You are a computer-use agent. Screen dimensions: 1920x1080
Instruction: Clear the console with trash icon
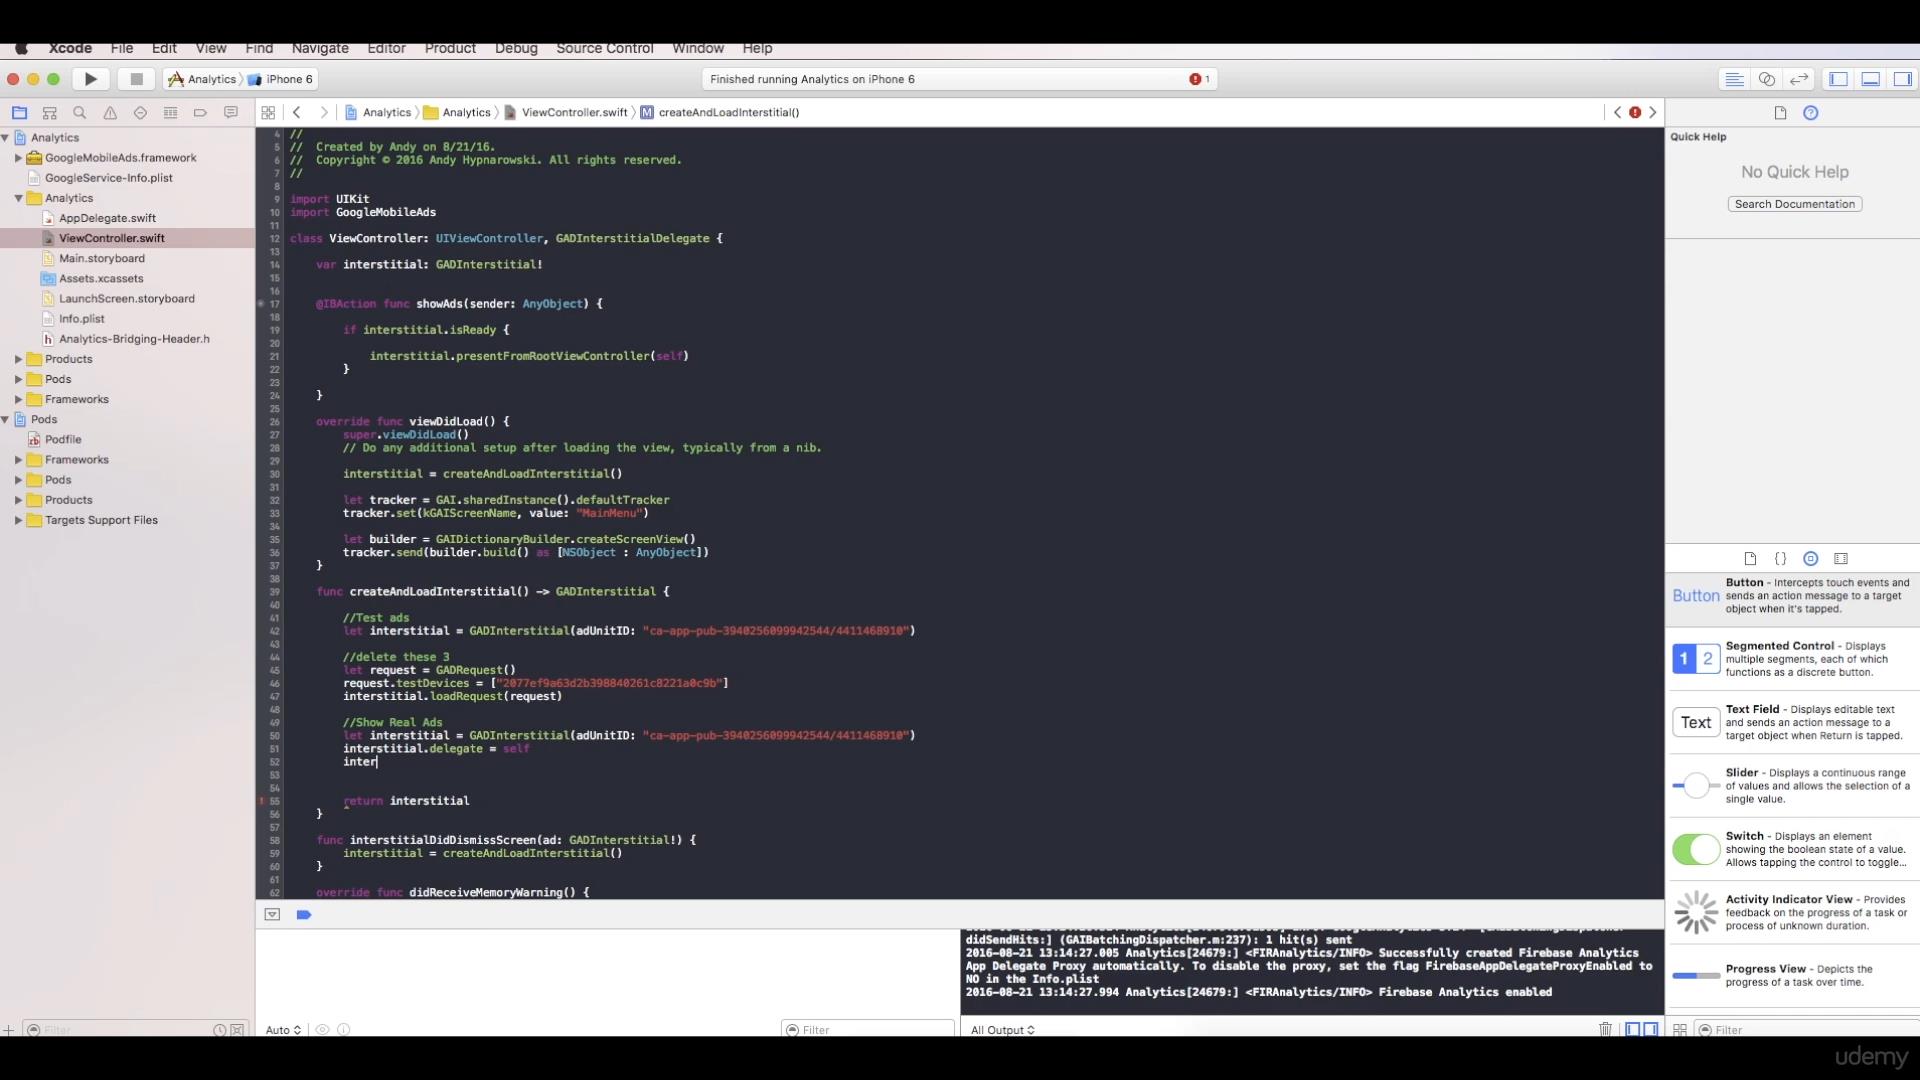(1605, 1029)
